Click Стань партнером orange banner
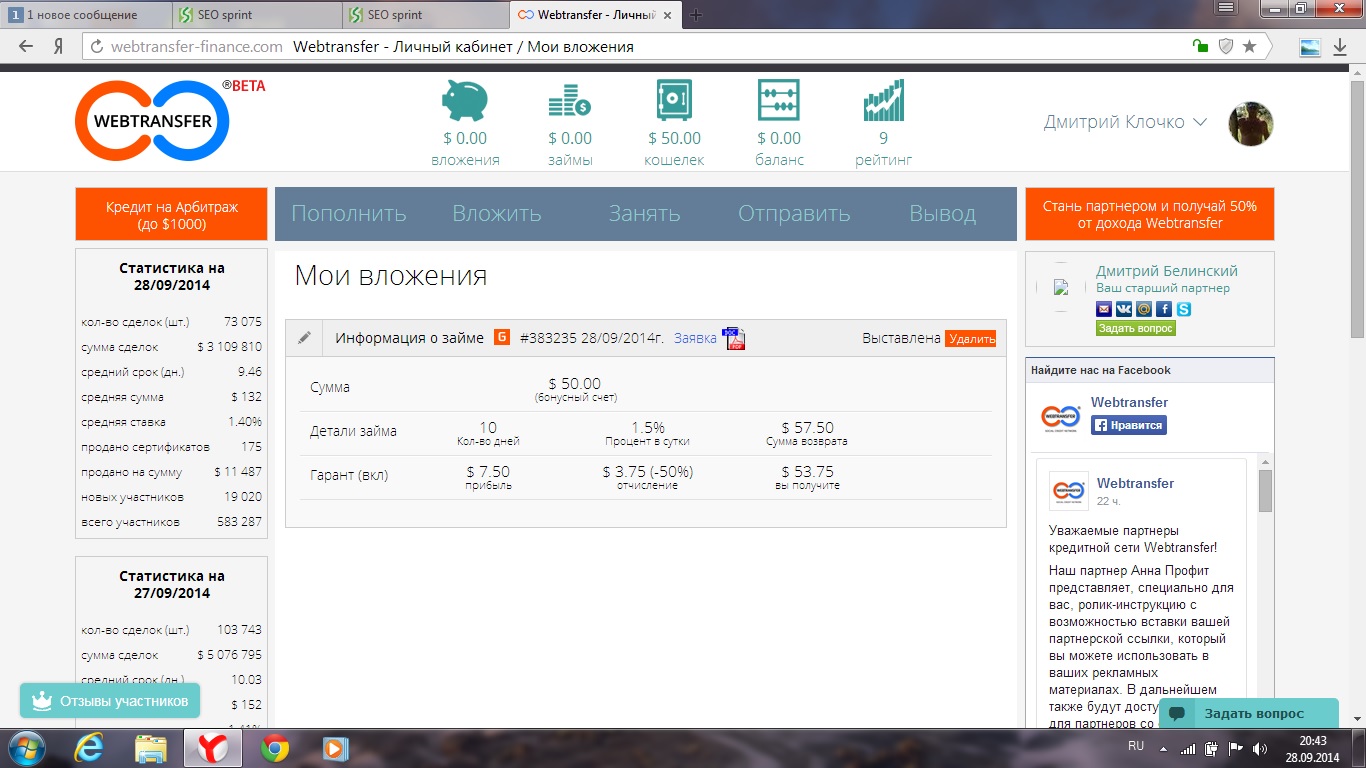 (1150, 214)
